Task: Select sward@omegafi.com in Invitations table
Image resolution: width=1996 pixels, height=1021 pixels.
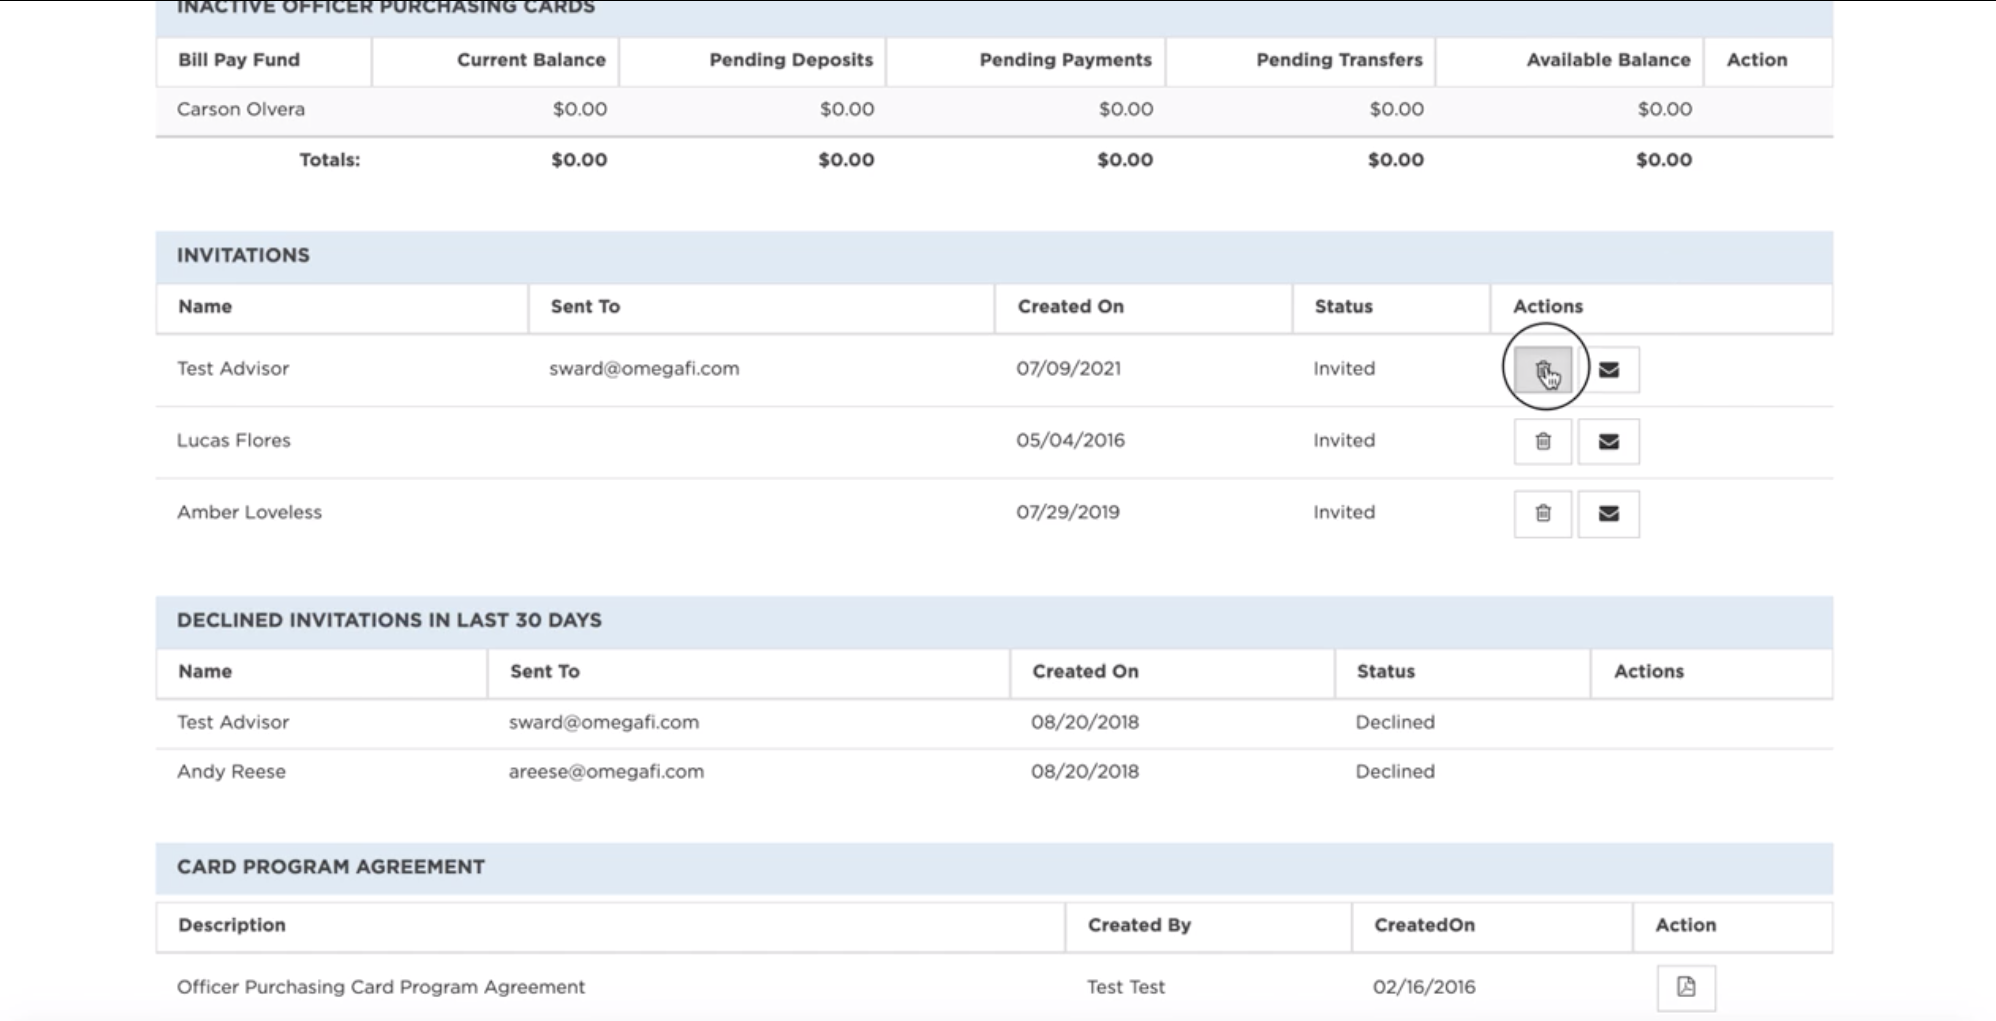Action: 644,368
